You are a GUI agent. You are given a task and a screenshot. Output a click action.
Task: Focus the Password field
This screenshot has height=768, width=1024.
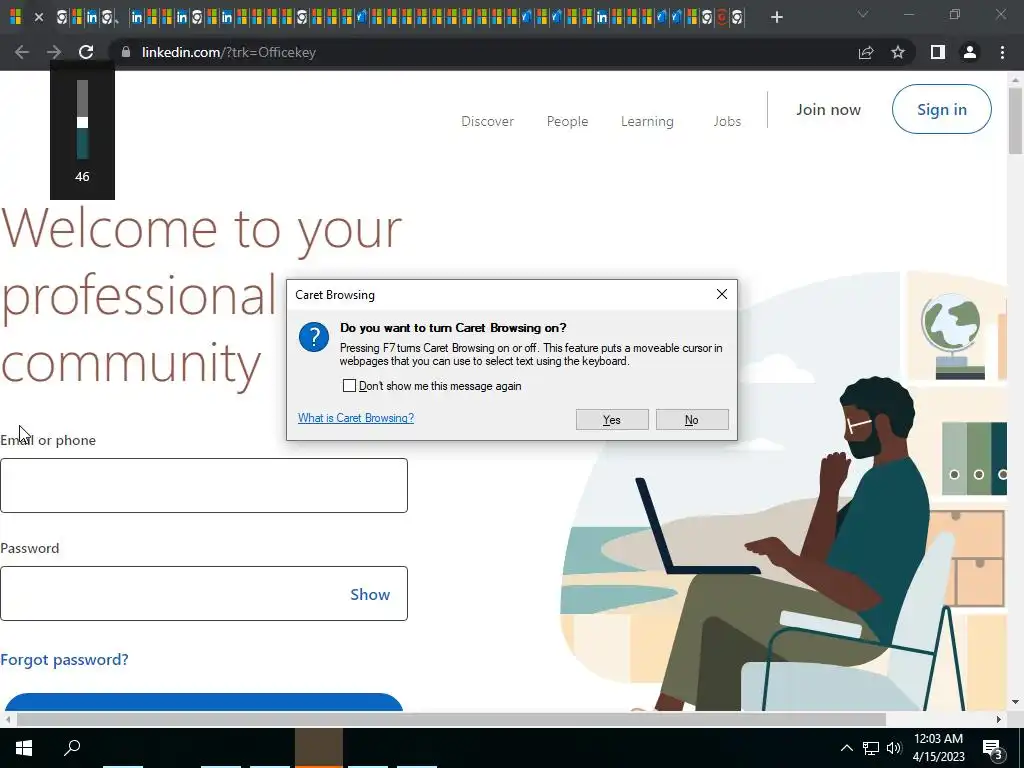tap(204, 594)
